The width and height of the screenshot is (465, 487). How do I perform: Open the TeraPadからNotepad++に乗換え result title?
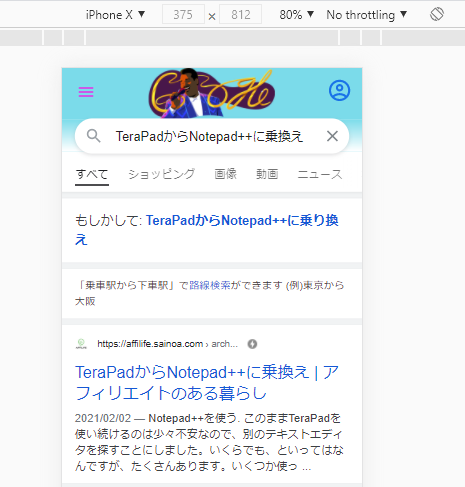pos(207,382)
